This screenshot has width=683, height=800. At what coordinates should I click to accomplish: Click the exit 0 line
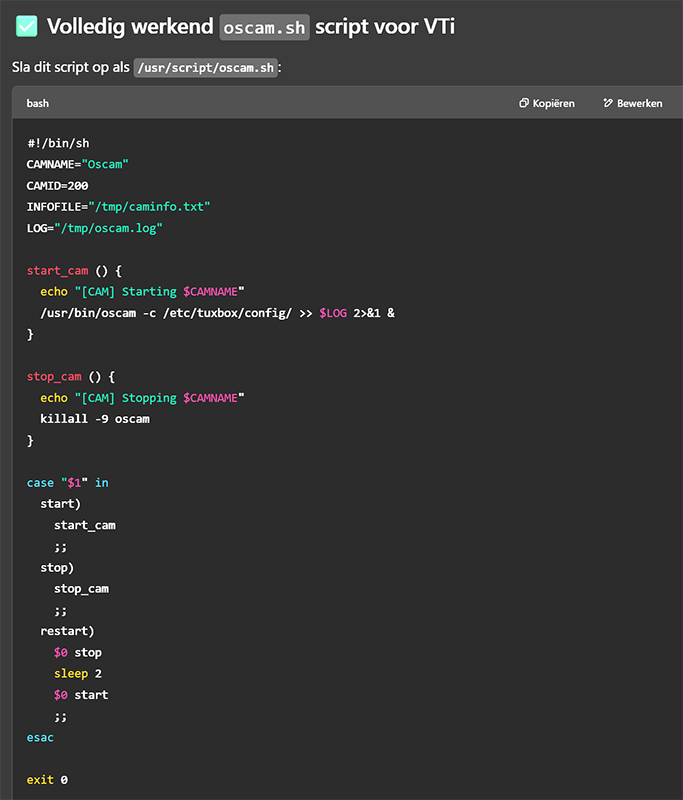click(47, 779)
